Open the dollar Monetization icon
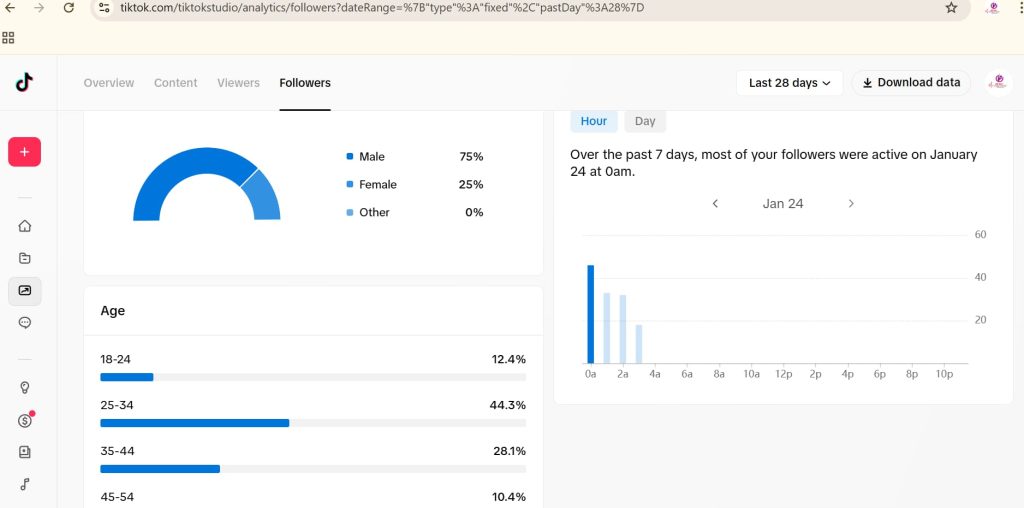This screenshot has height=508, width=1024. [x=25, y=420]
